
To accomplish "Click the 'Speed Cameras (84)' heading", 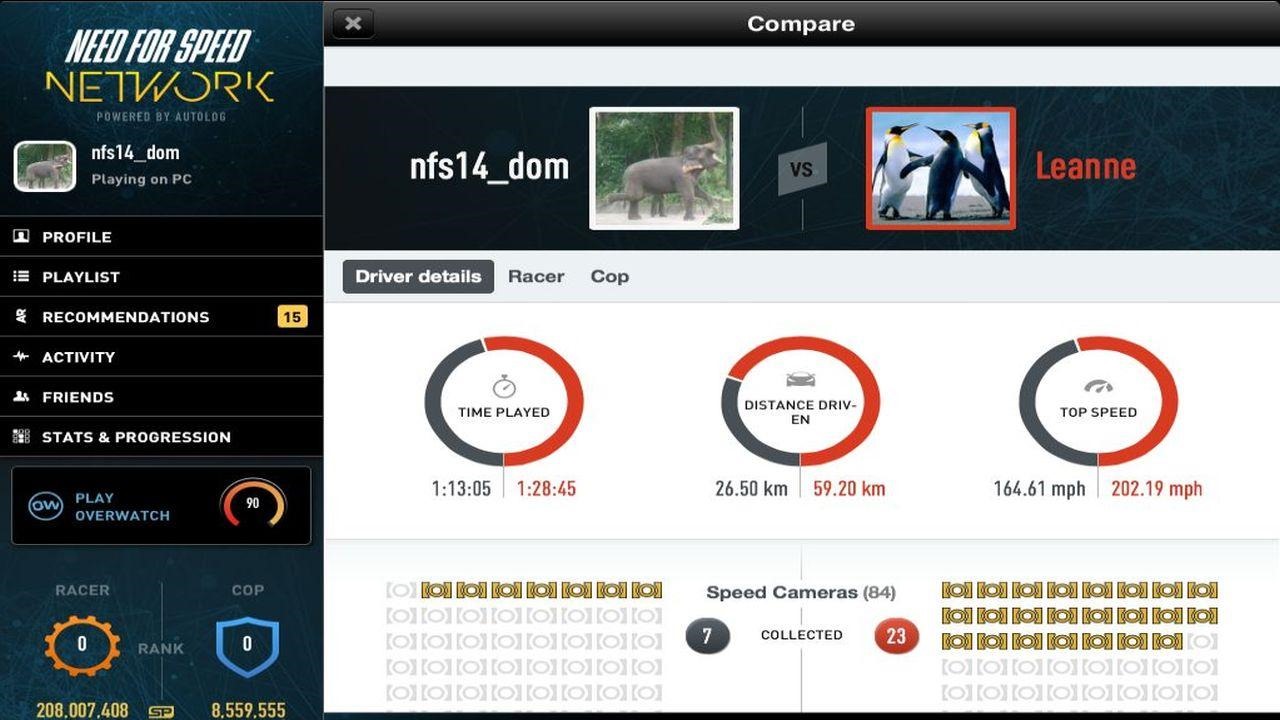I will tap(801, 592).
